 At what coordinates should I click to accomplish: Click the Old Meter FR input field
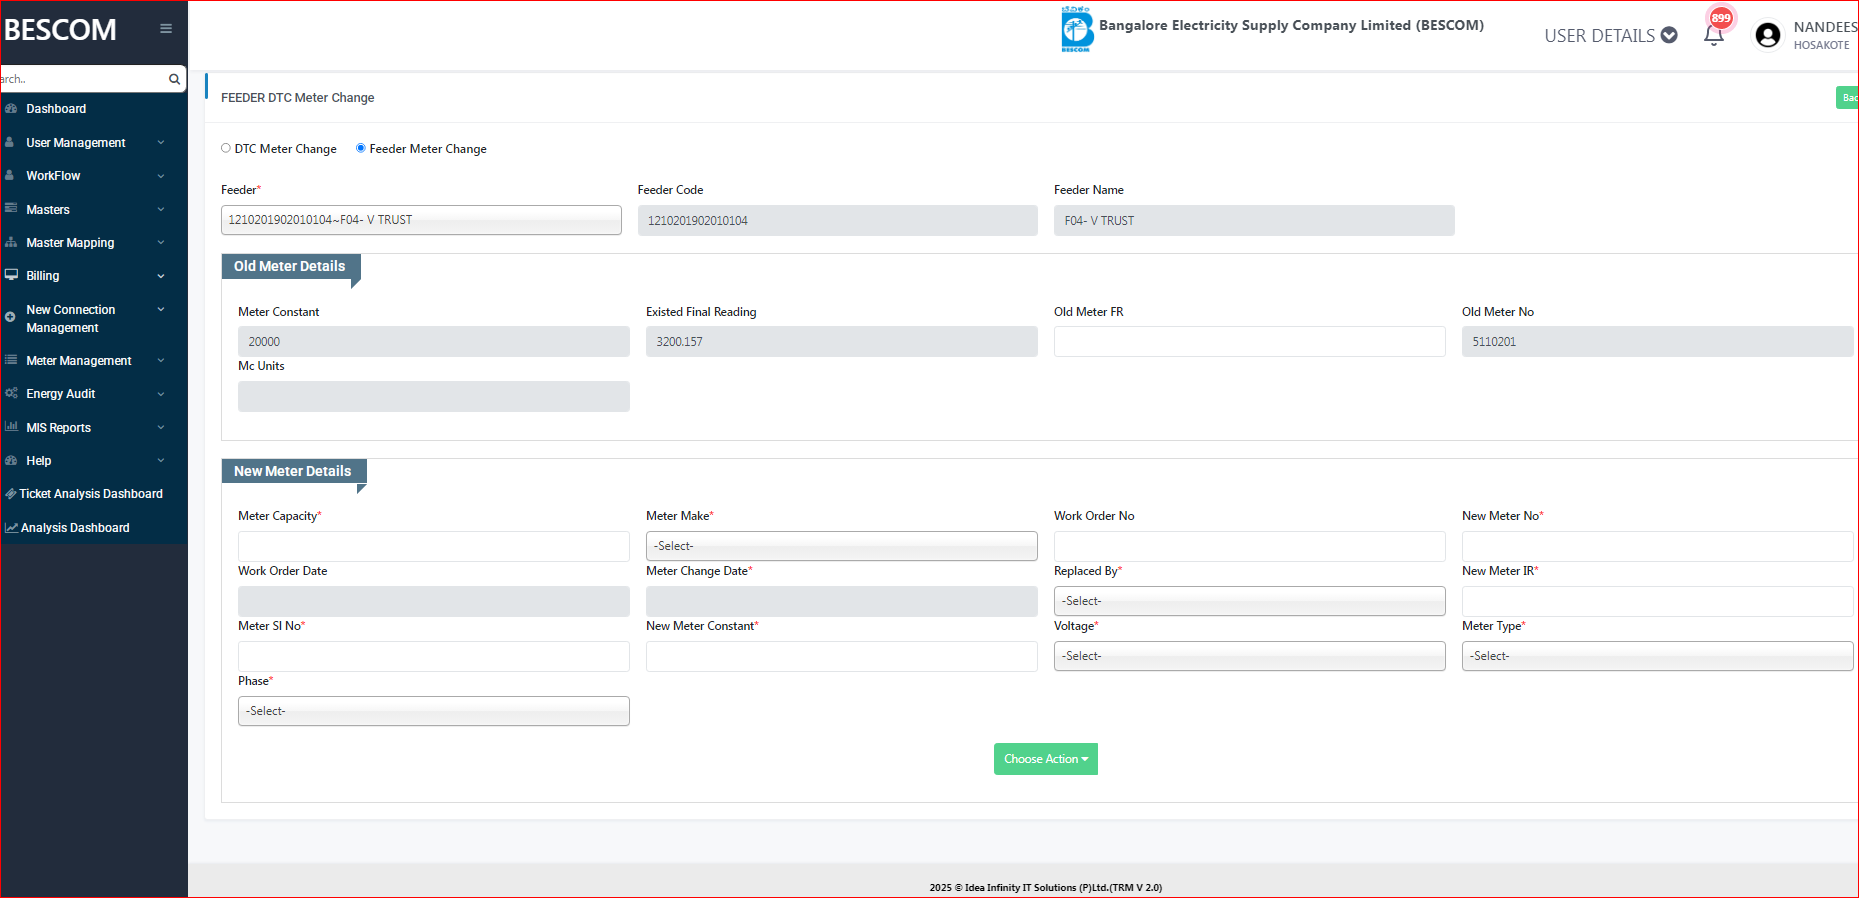pos(1249,342)
